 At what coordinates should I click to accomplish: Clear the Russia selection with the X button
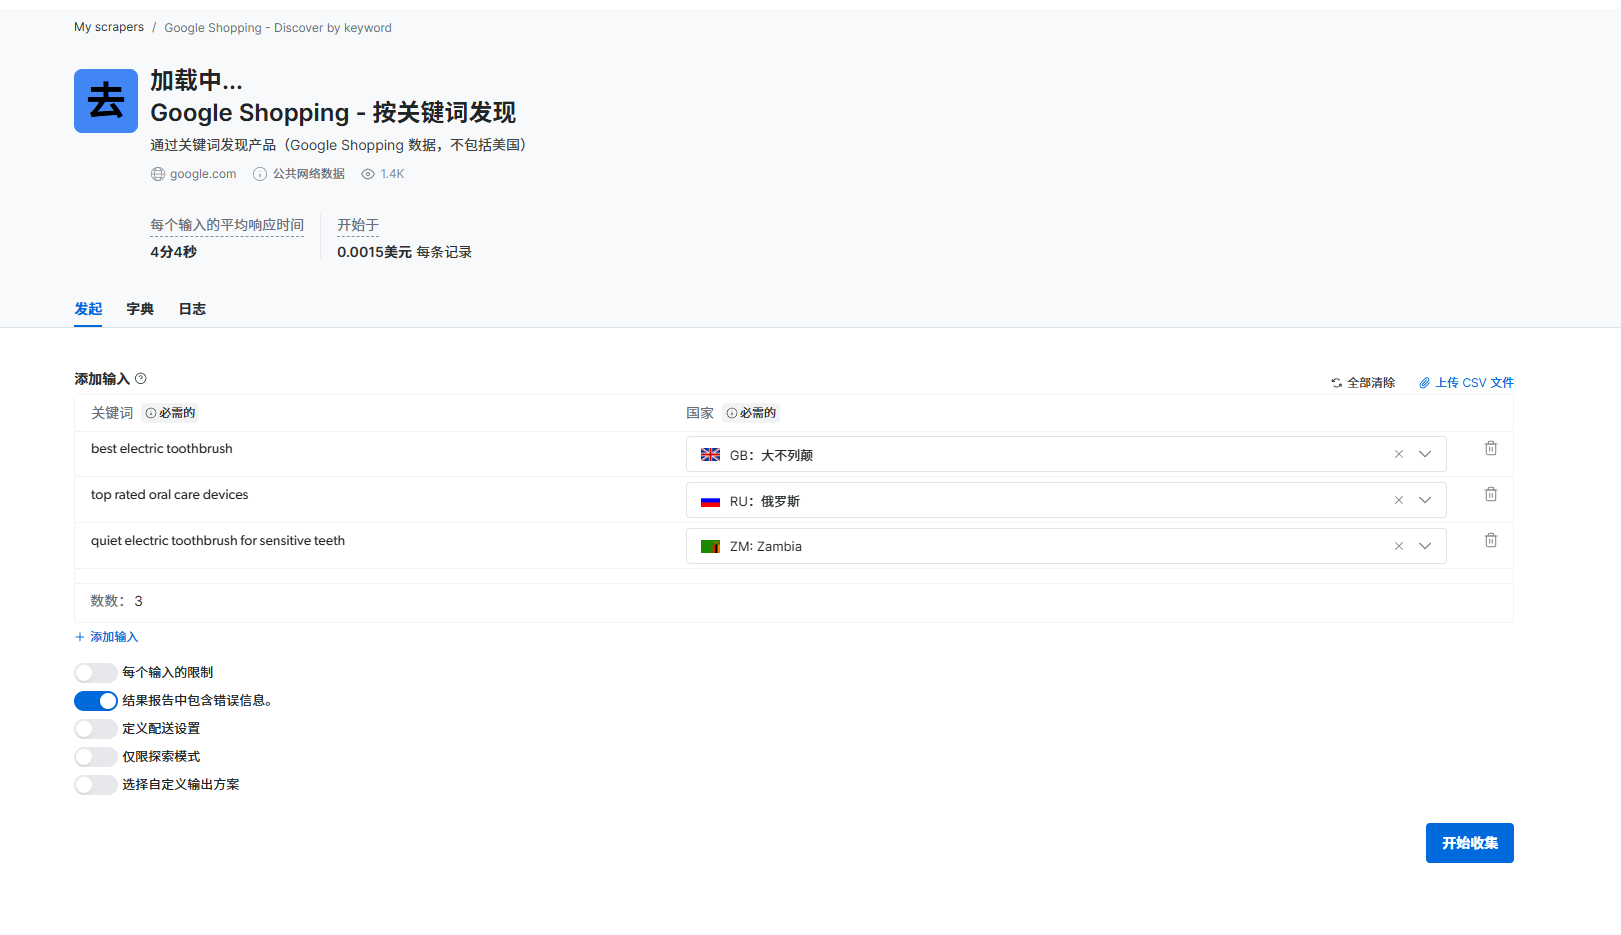click(1398, 499)
